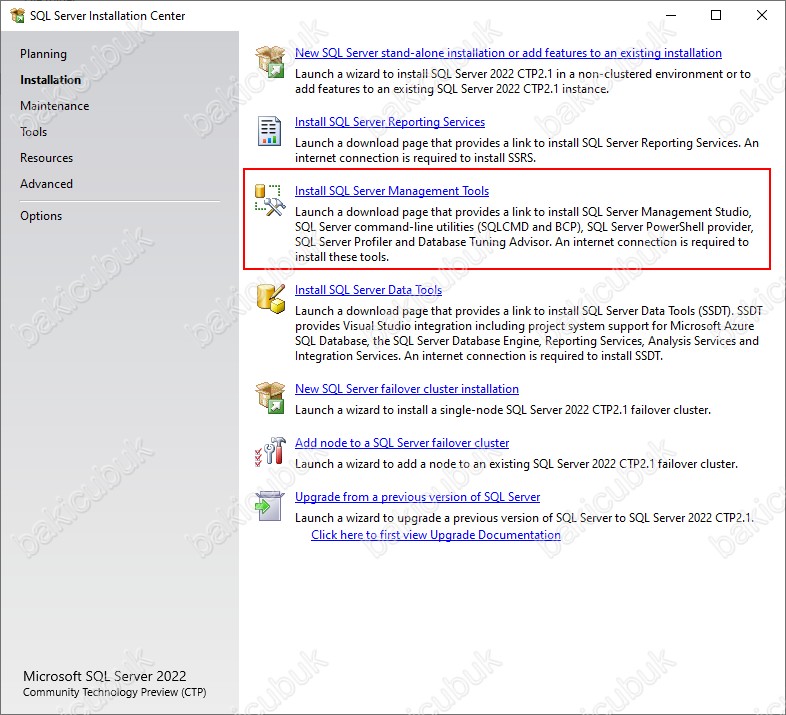786x715 pixels.
Task: Open the Options section
Action: (x=41, y=216)
